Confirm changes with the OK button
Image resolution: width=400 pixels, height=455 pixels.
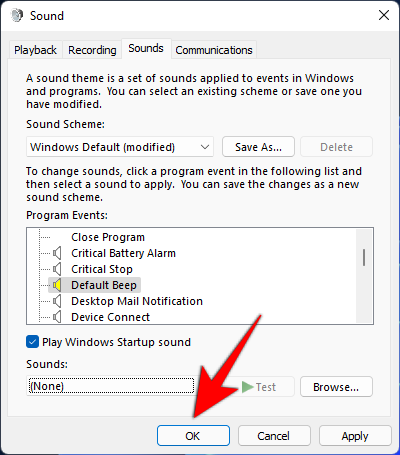pyautogui.click(x=193, y=436)
